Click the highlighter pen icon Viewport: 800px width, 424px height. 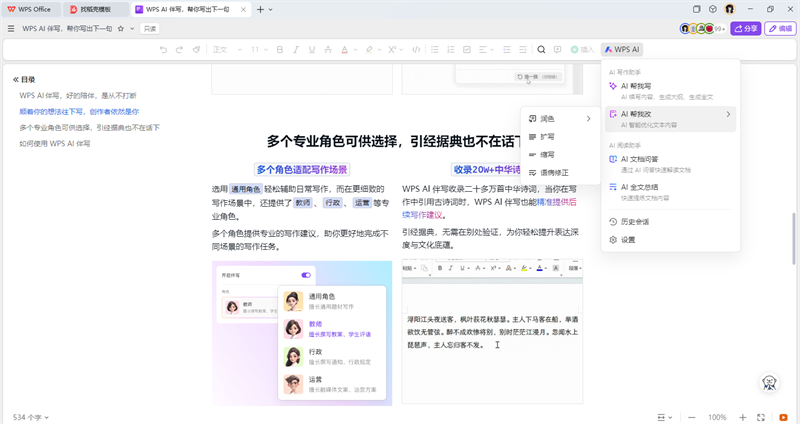(369, 49)
